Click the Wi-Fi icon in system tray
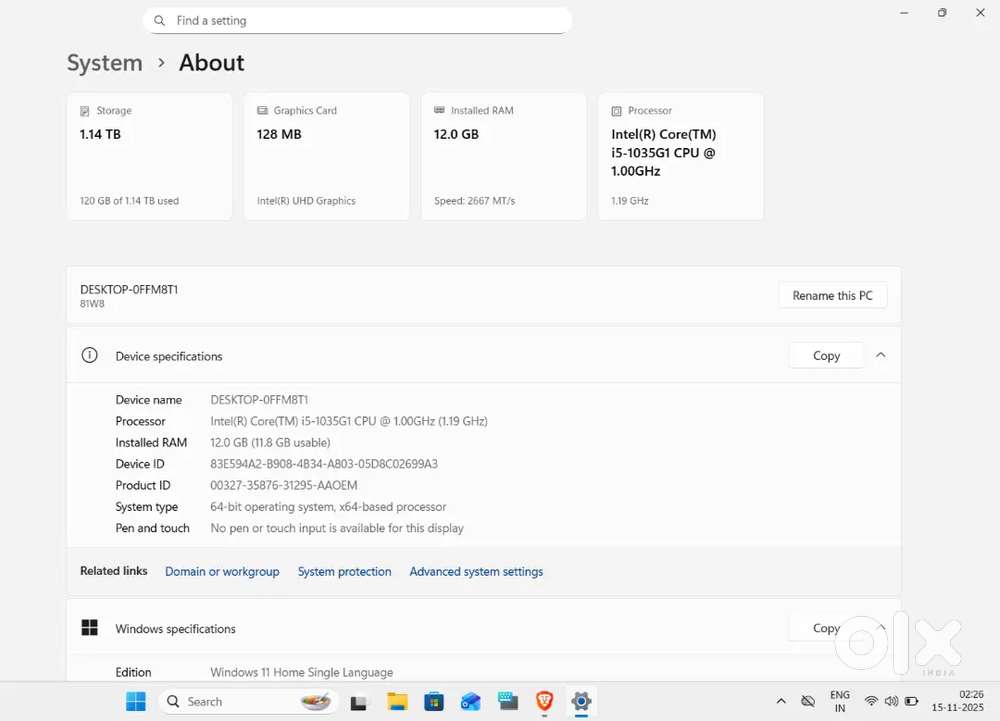1000x721 pixels. tap(871, 701)
